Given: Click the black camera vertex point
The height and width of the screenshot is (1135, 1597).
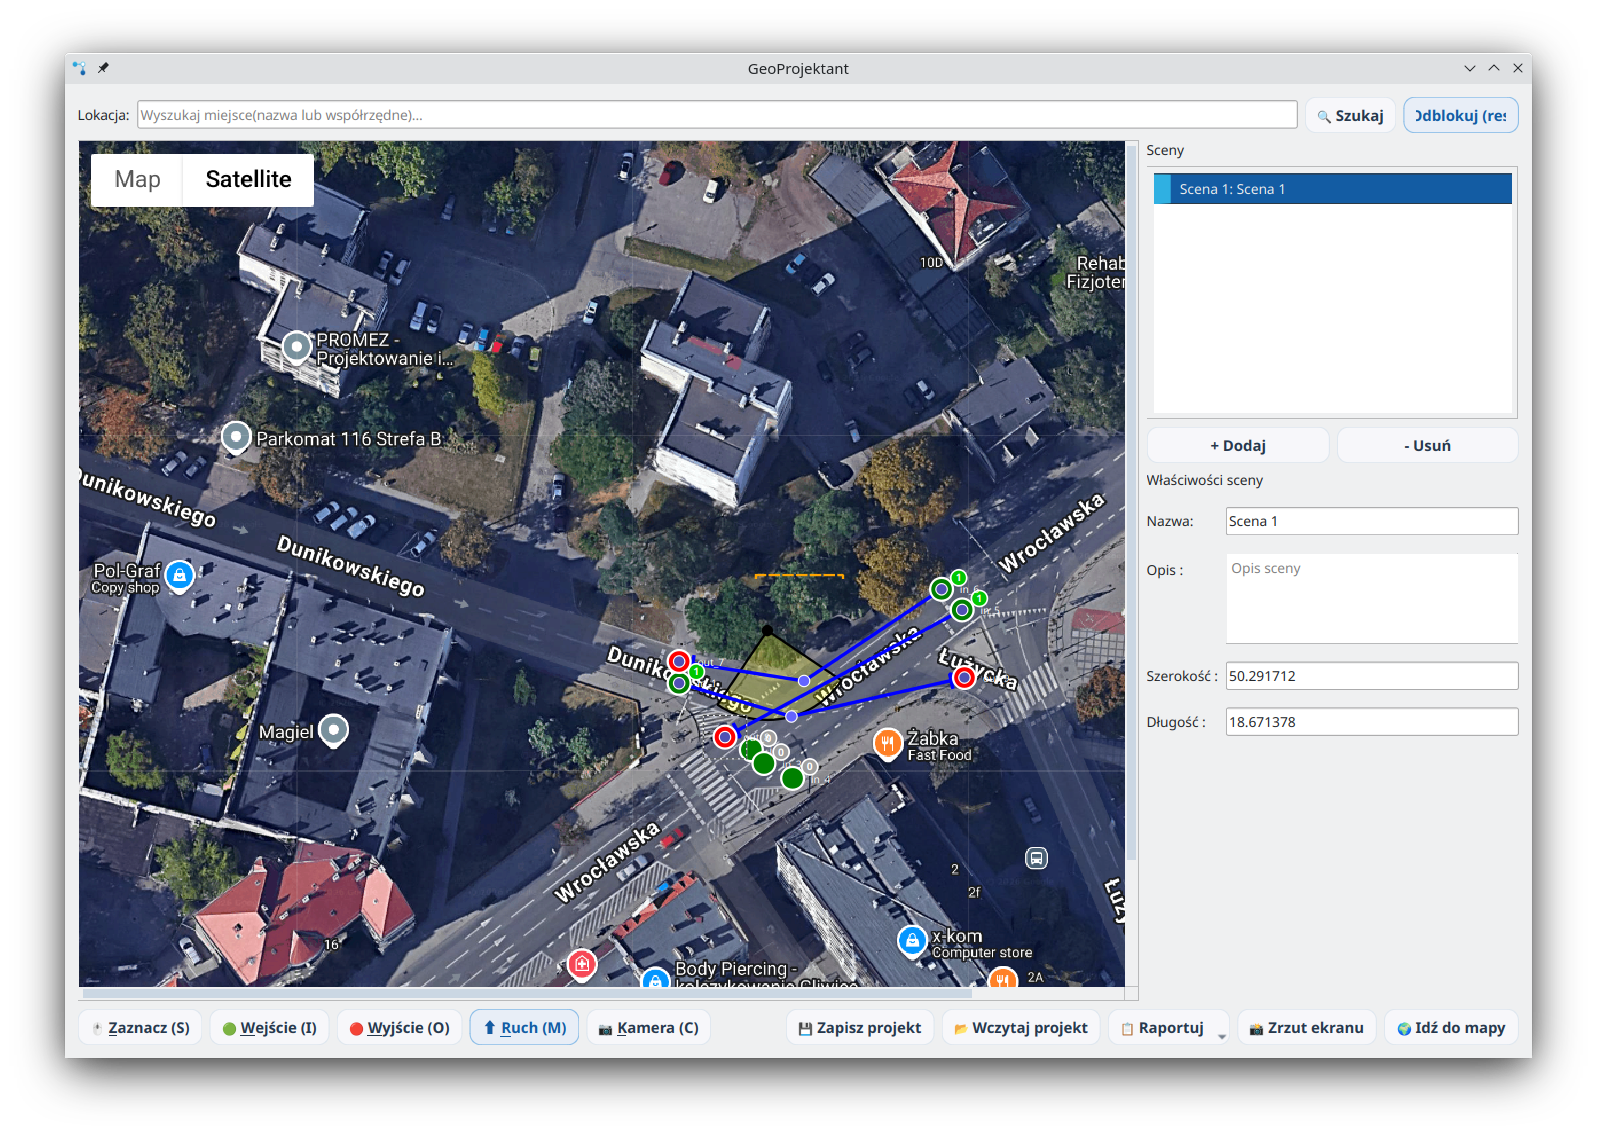Looking at the screenshot, I should coord(767,630).
